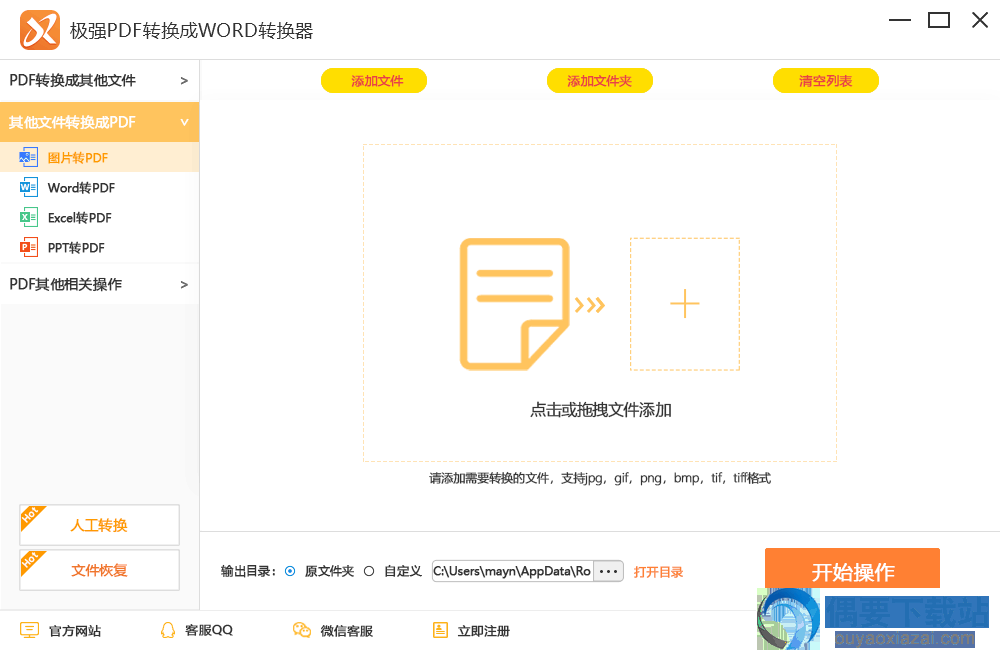Click the large document icon
Screen dimensions: 1000x650
pyautogui.click(x=515, y=304)
